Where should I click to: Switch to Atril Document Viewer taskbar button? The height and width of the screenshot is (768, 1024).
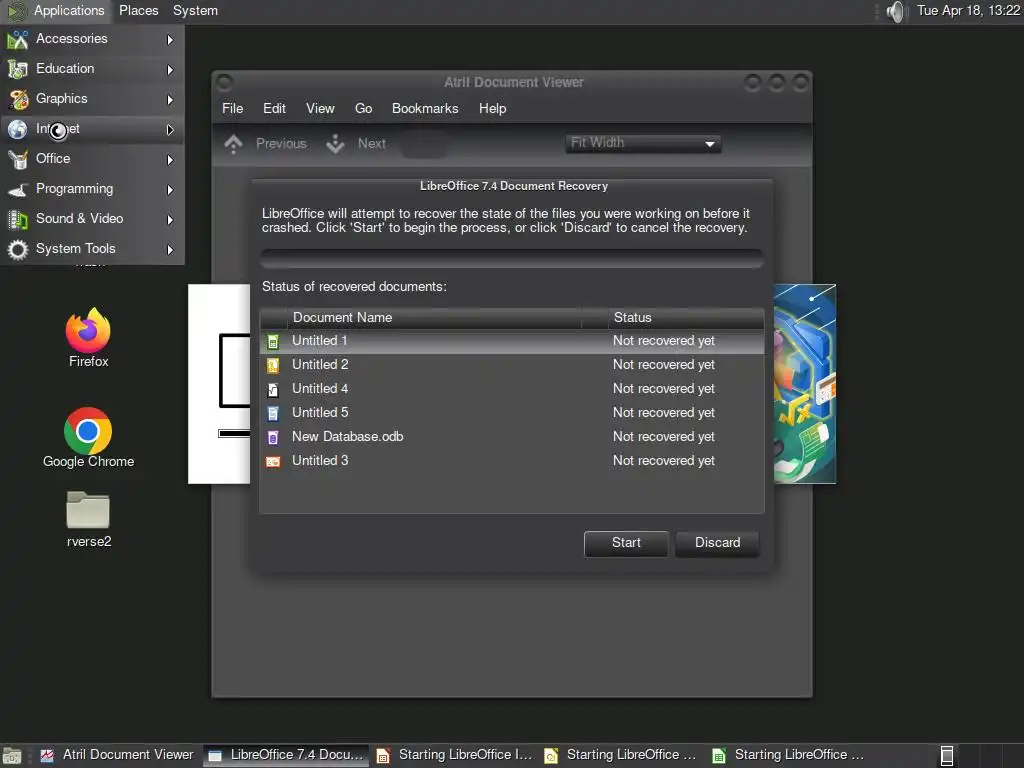[x=118, y=756]
